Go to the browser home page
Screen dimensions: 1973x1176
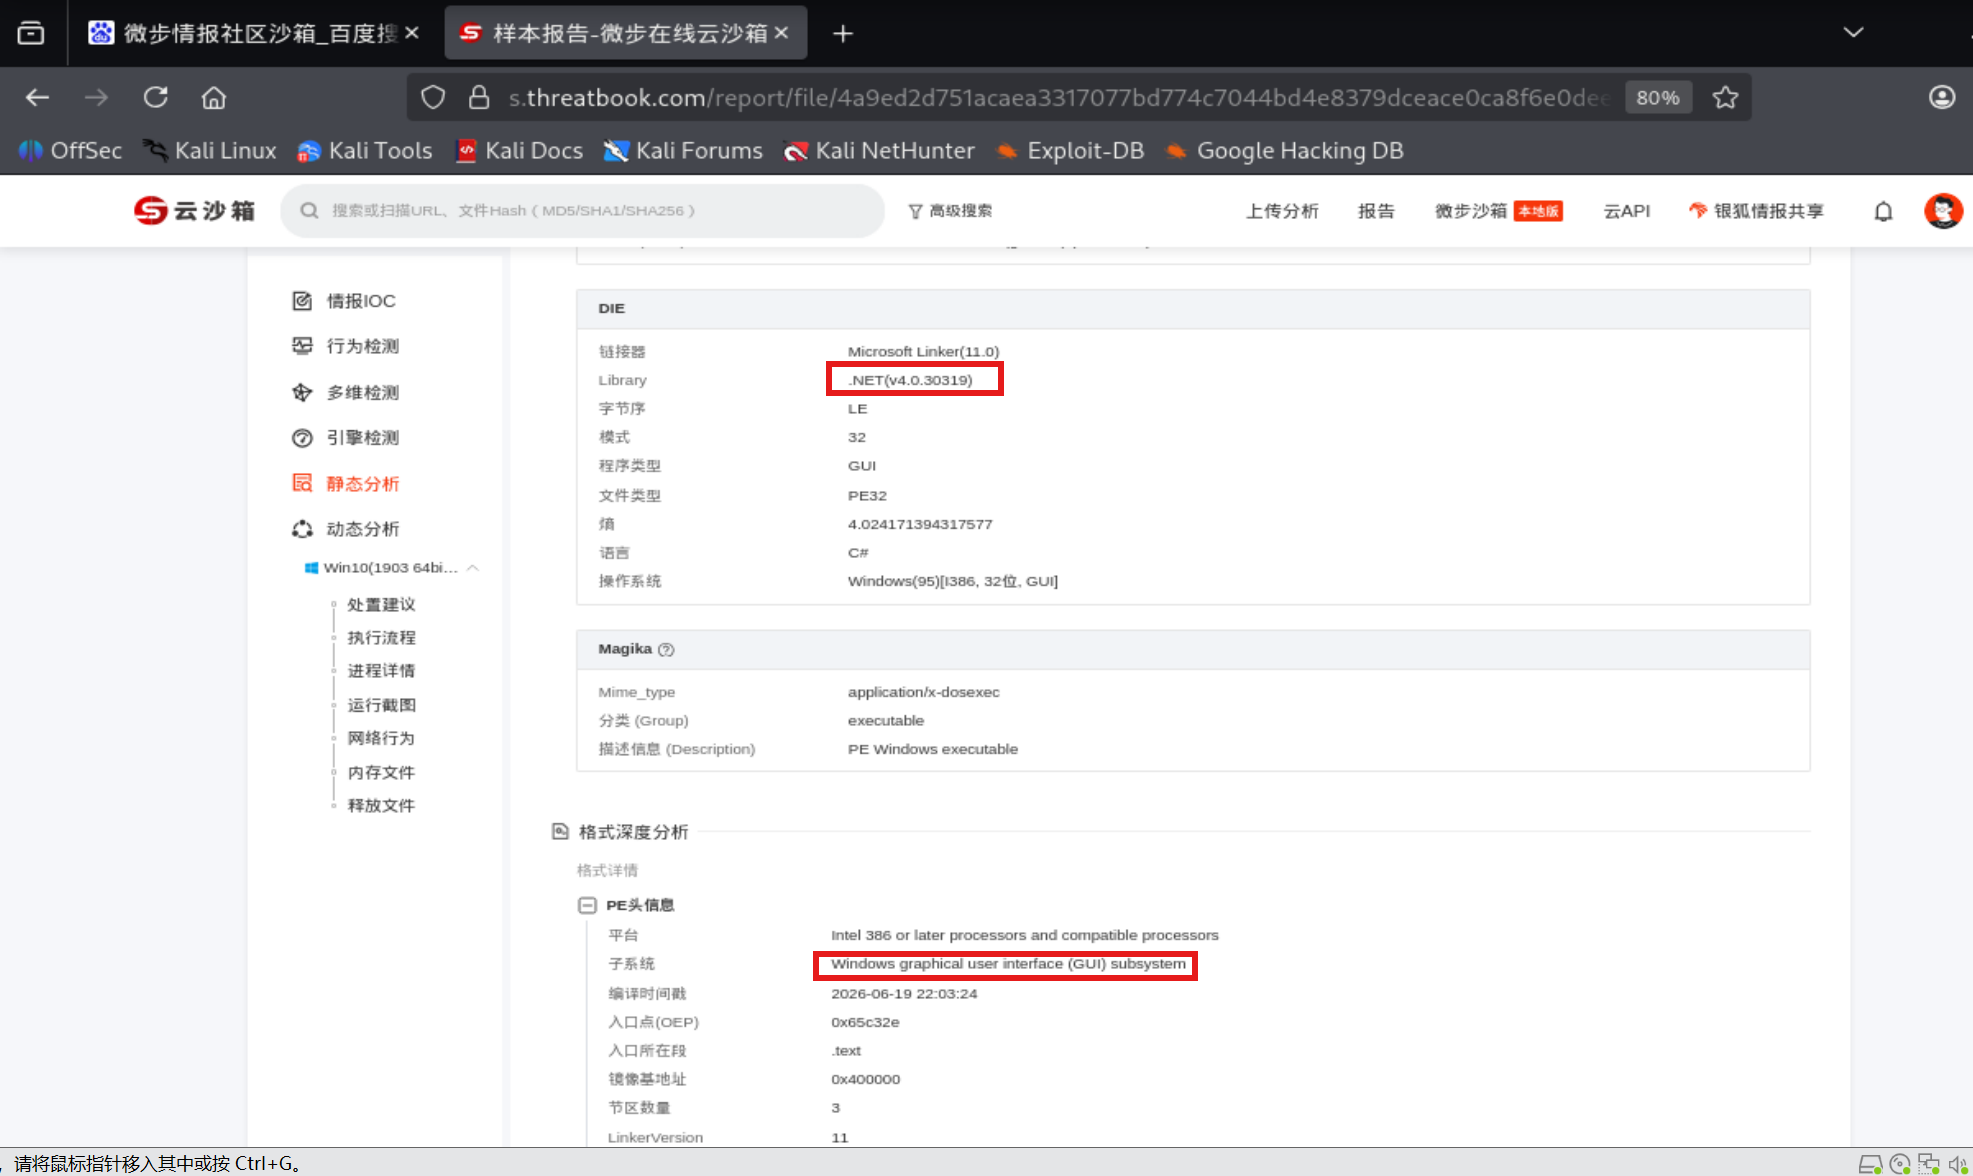point(214,97)
